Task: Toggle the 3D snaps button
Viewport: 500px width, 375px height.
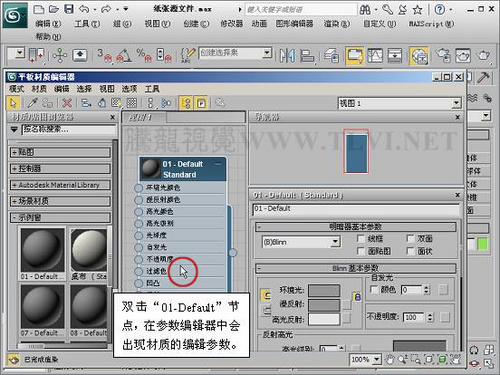Action: pos(104,55)
